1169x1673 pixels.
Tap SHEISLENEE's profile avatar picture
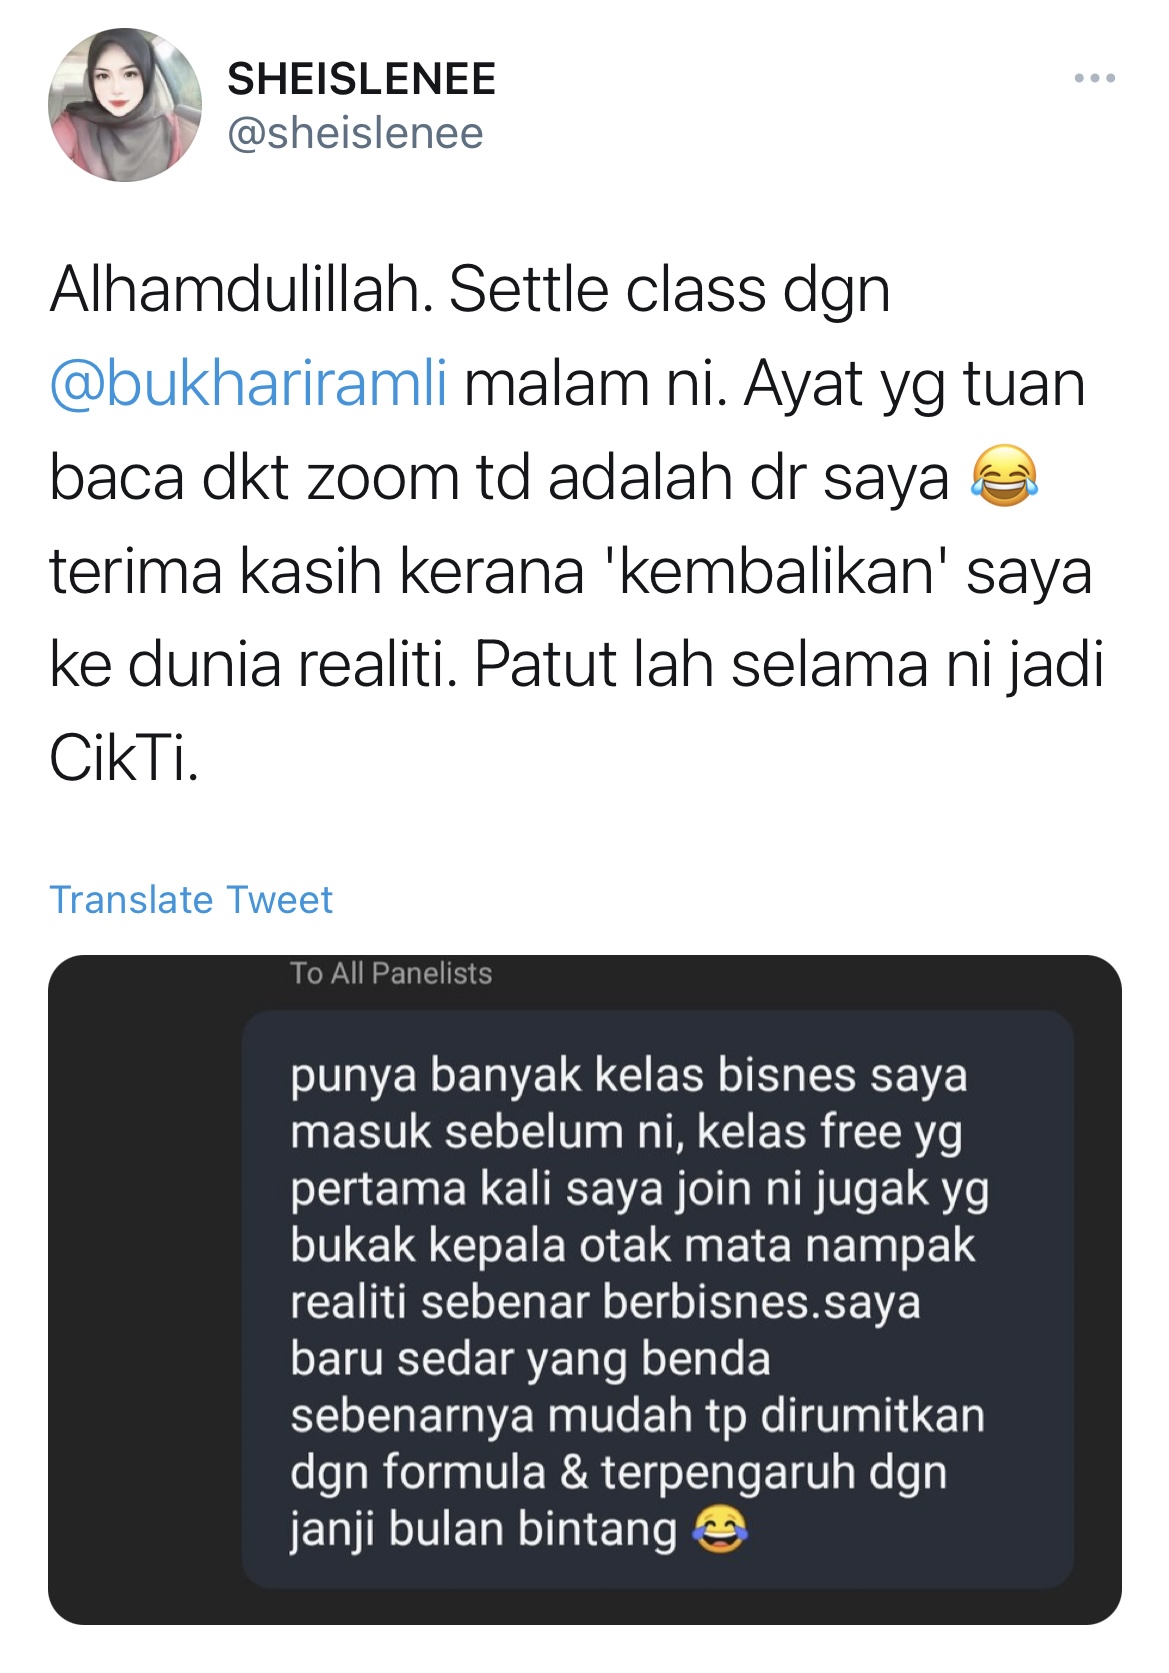coord(125,105)
